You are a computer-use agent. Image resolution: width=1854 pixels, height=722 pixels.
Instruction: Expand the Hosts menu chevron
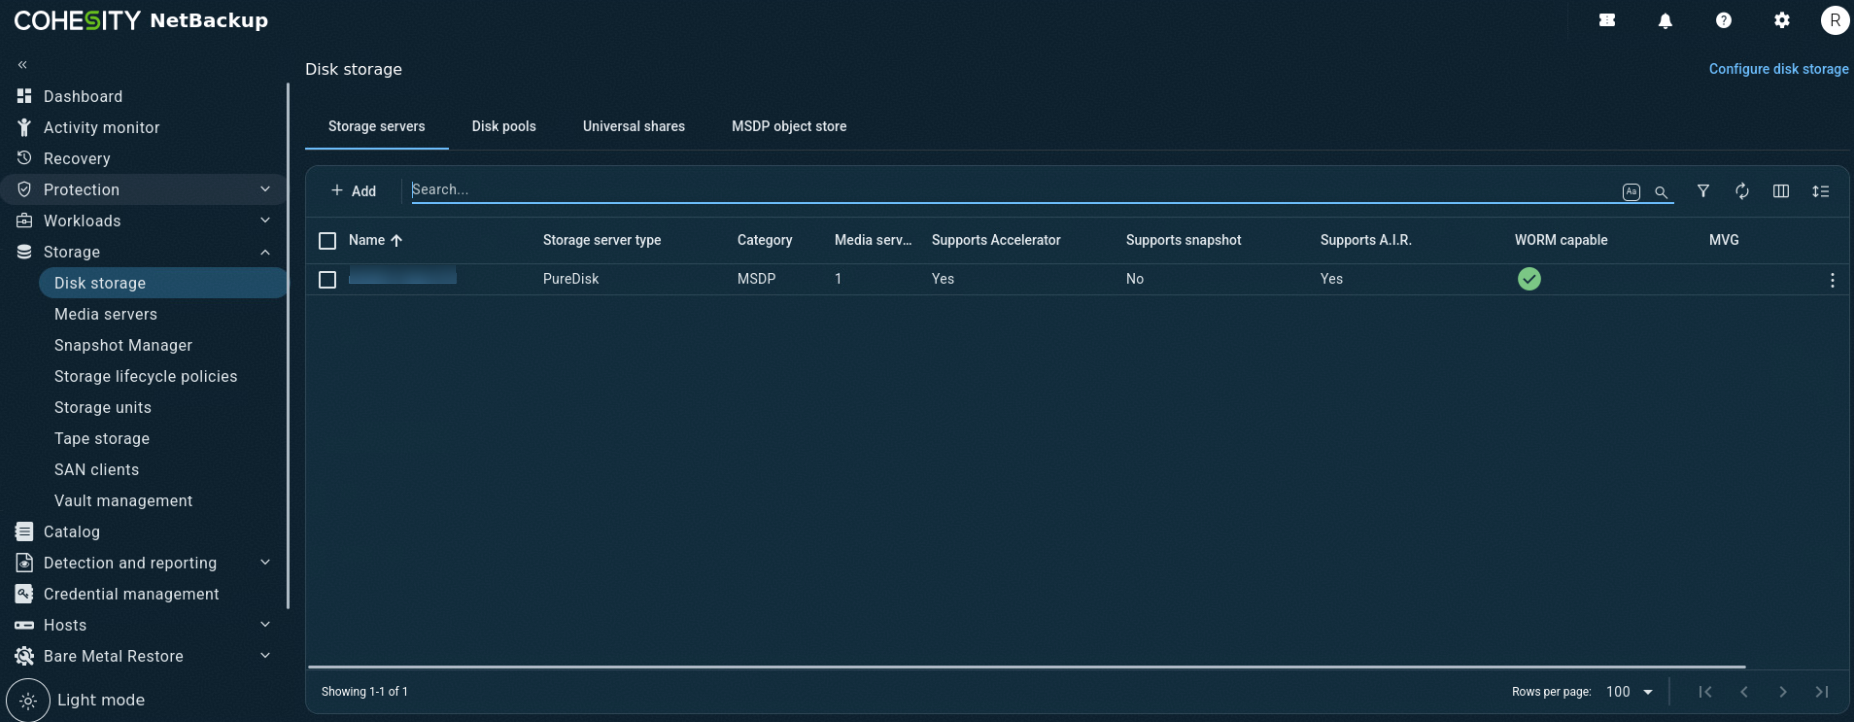(265, 625)
